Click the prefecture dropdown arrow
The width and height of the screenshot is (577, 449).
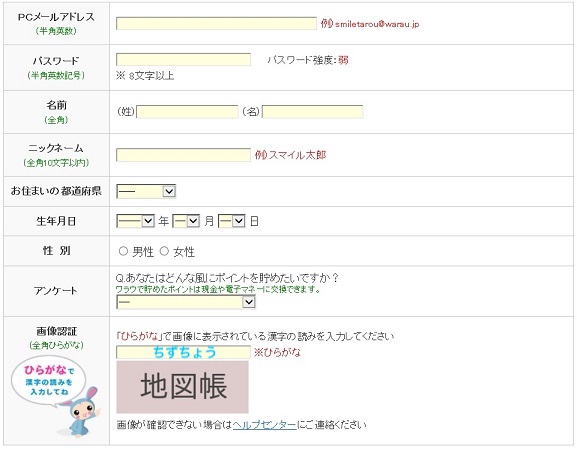[x=169, y=191]
